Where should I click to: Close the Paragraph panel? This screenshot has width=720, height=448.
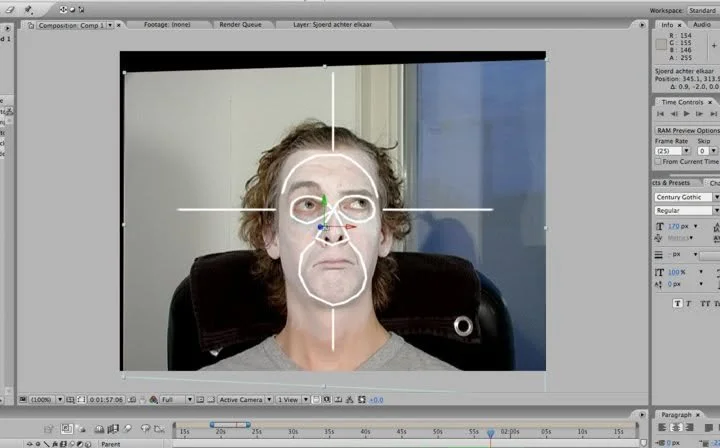coord(698,414)
